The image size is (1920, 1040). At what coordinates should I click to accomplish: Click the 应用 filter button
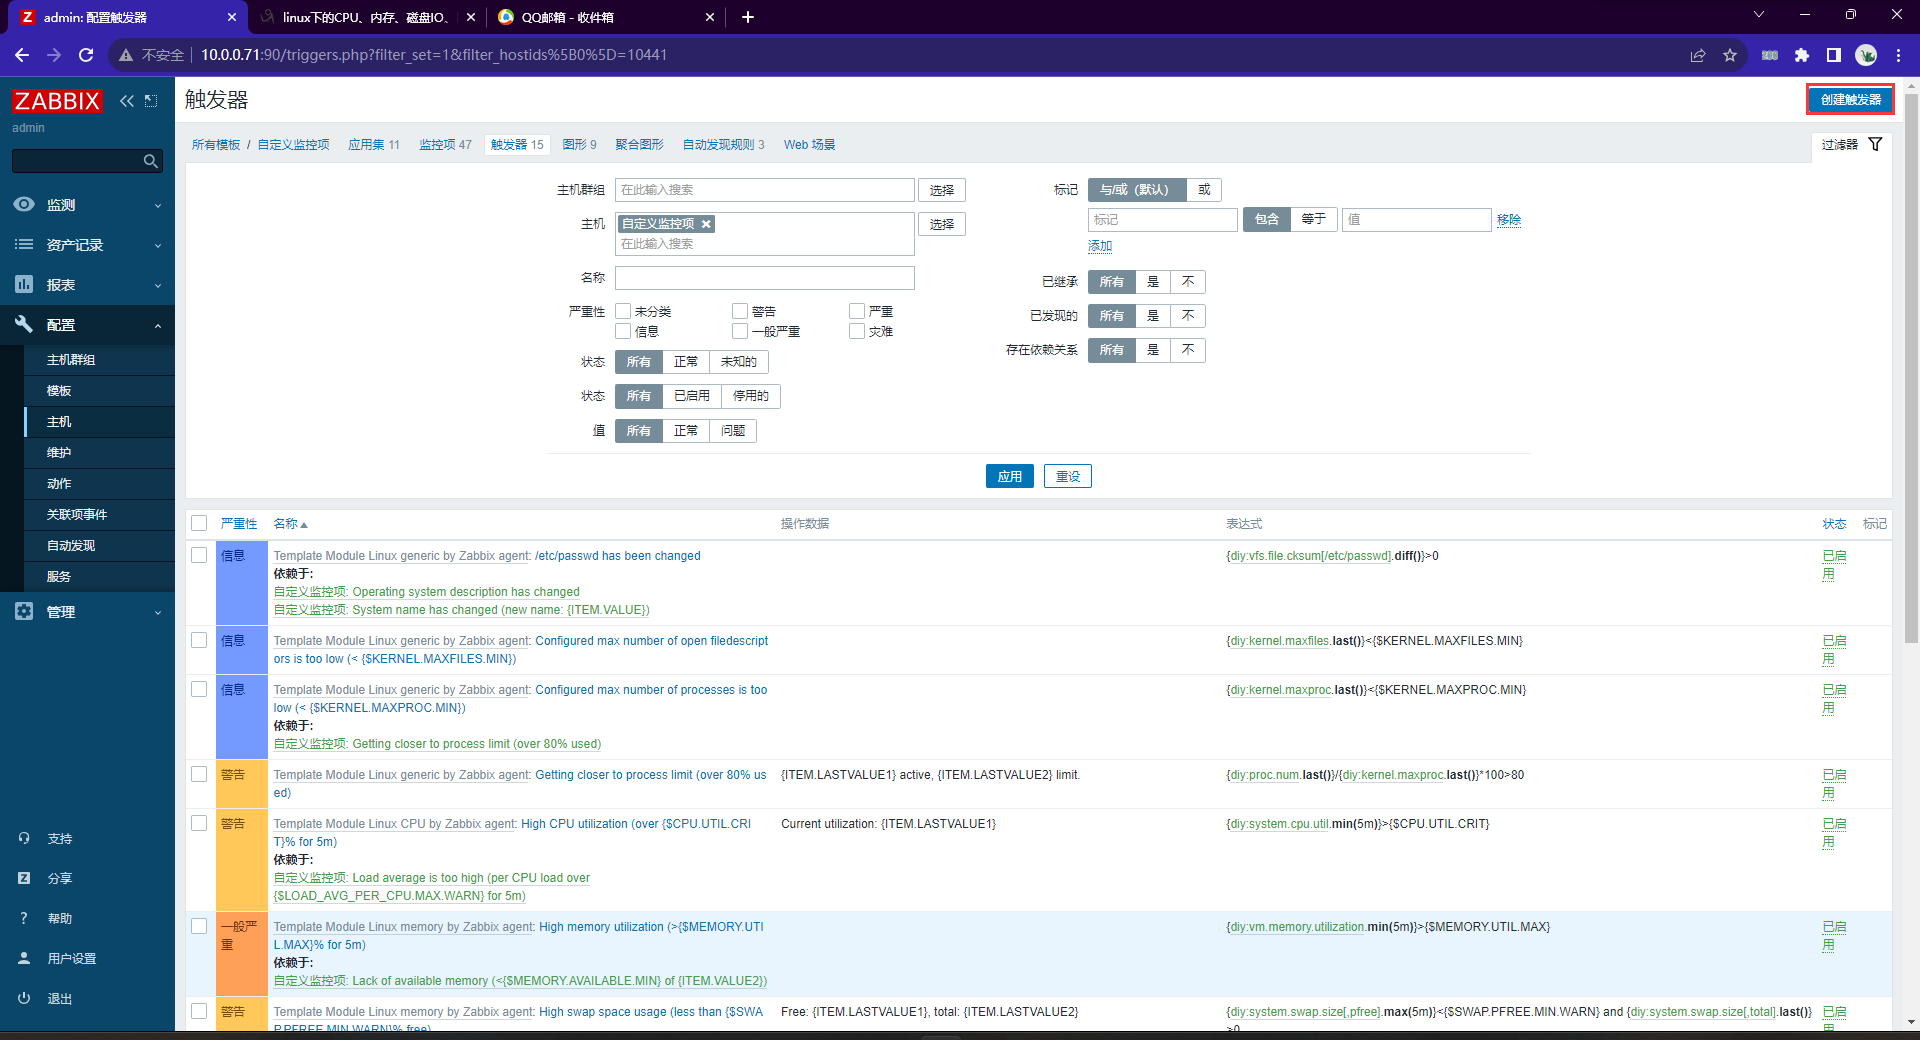click(1009, 476)
